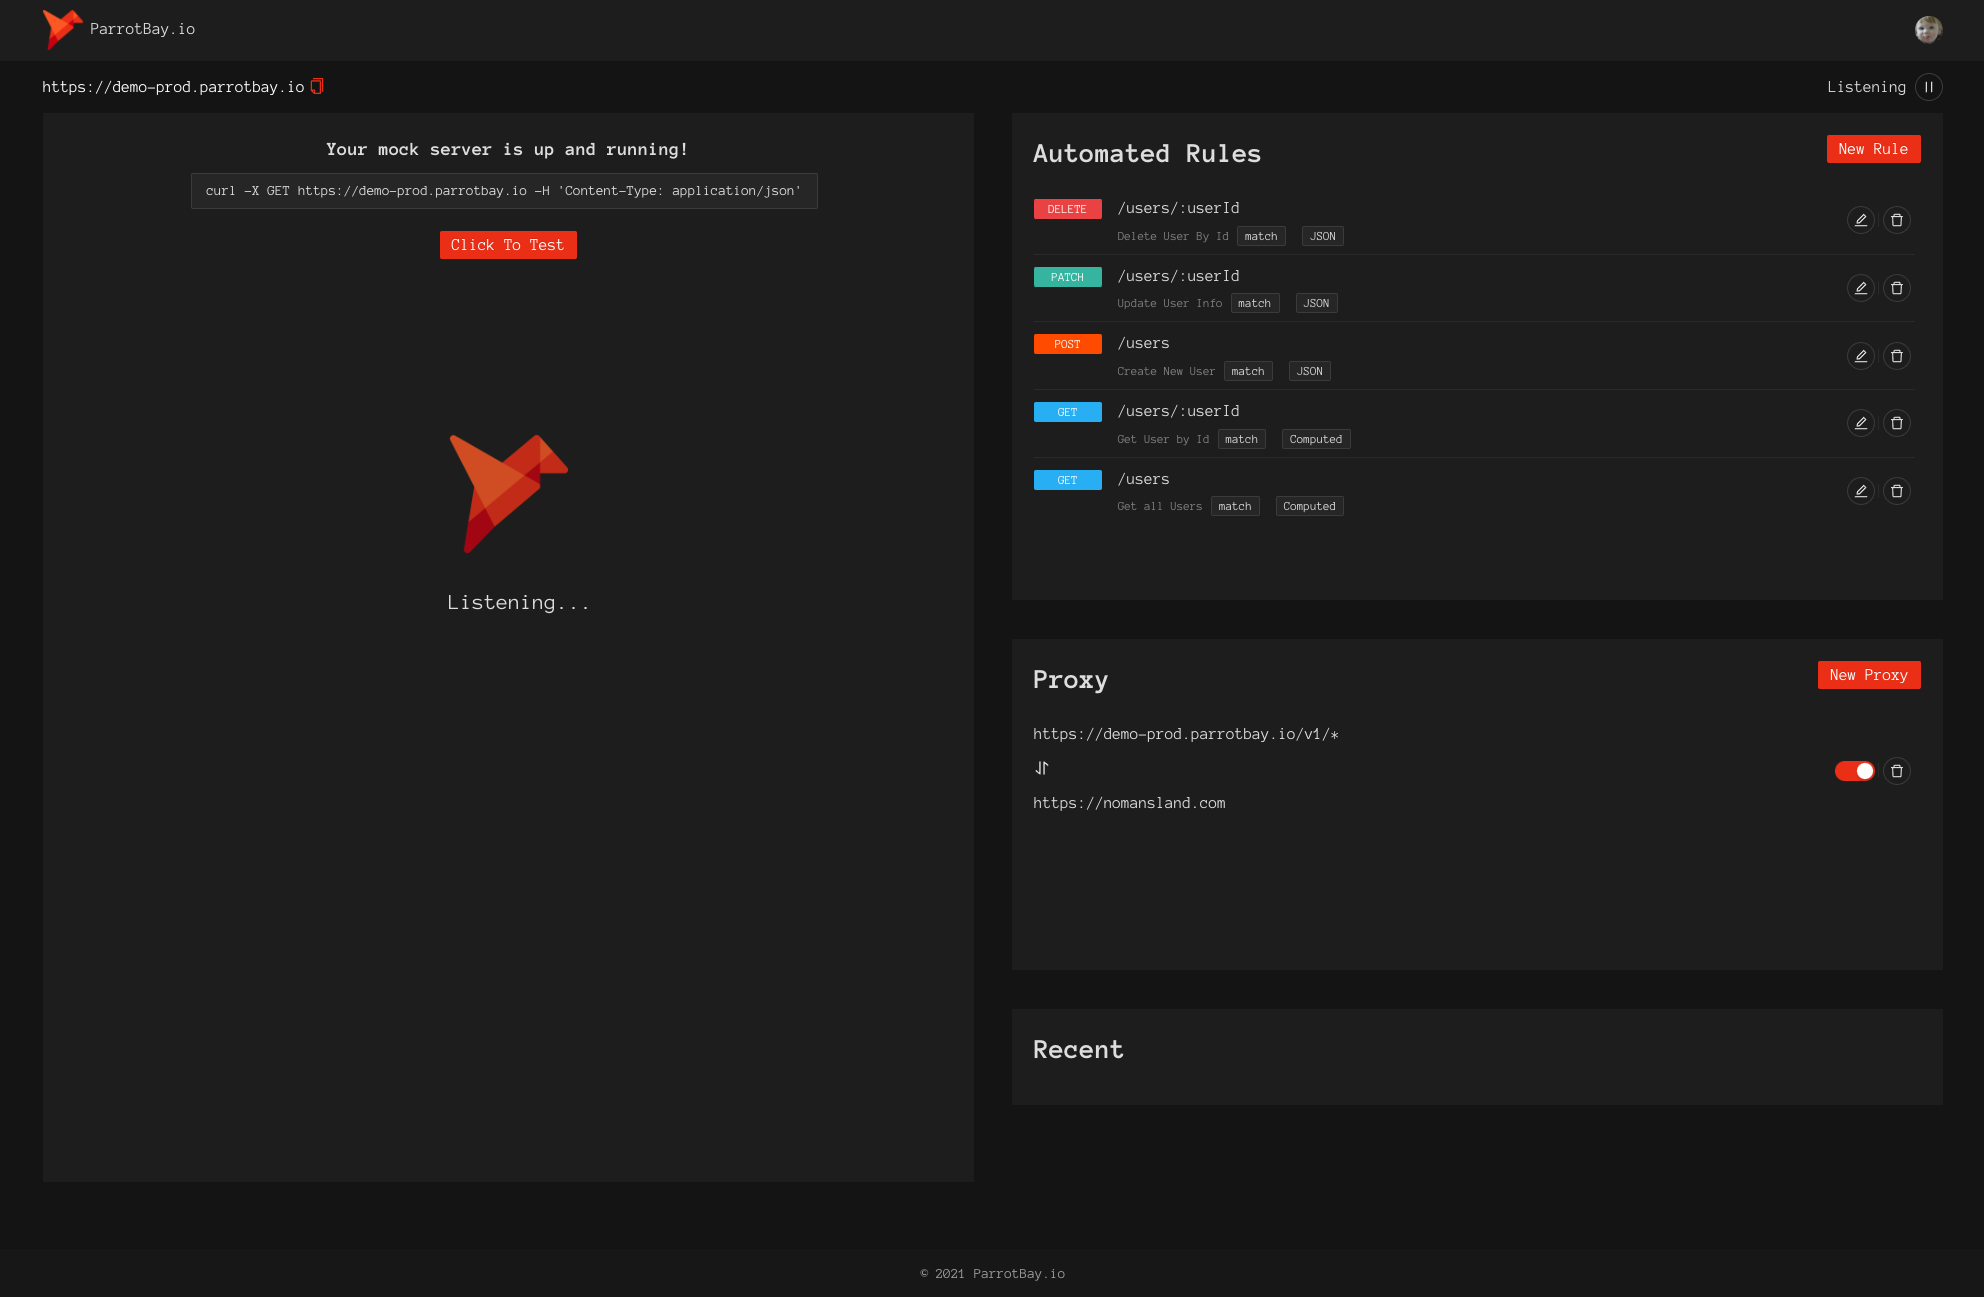
Task: Add a New Proxy
Action: 1868,675
